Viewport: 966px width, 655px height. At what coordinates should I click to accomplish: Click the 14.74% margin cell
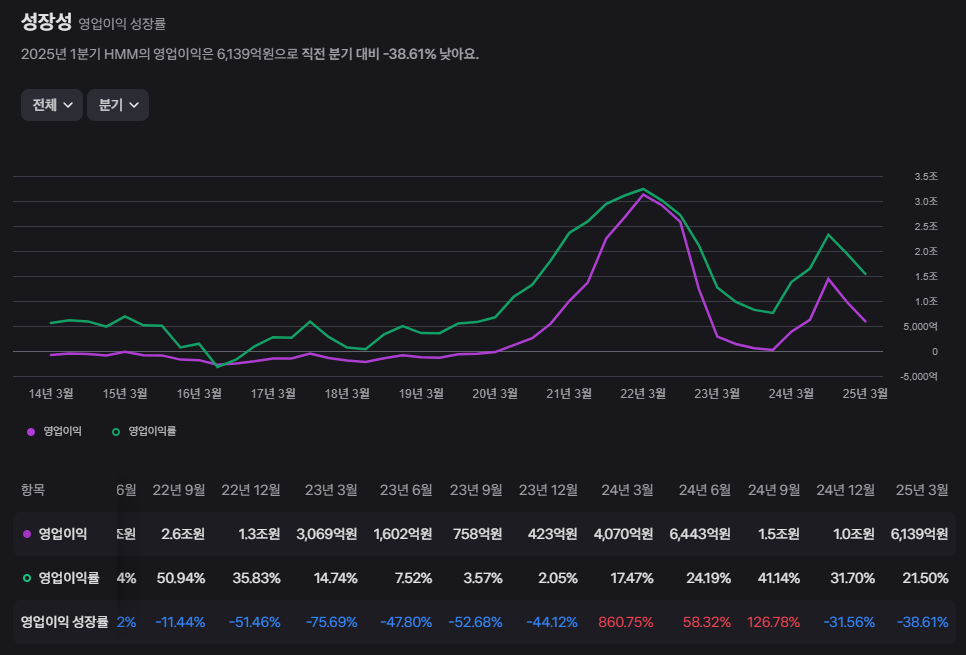click(x=335, y=578)
